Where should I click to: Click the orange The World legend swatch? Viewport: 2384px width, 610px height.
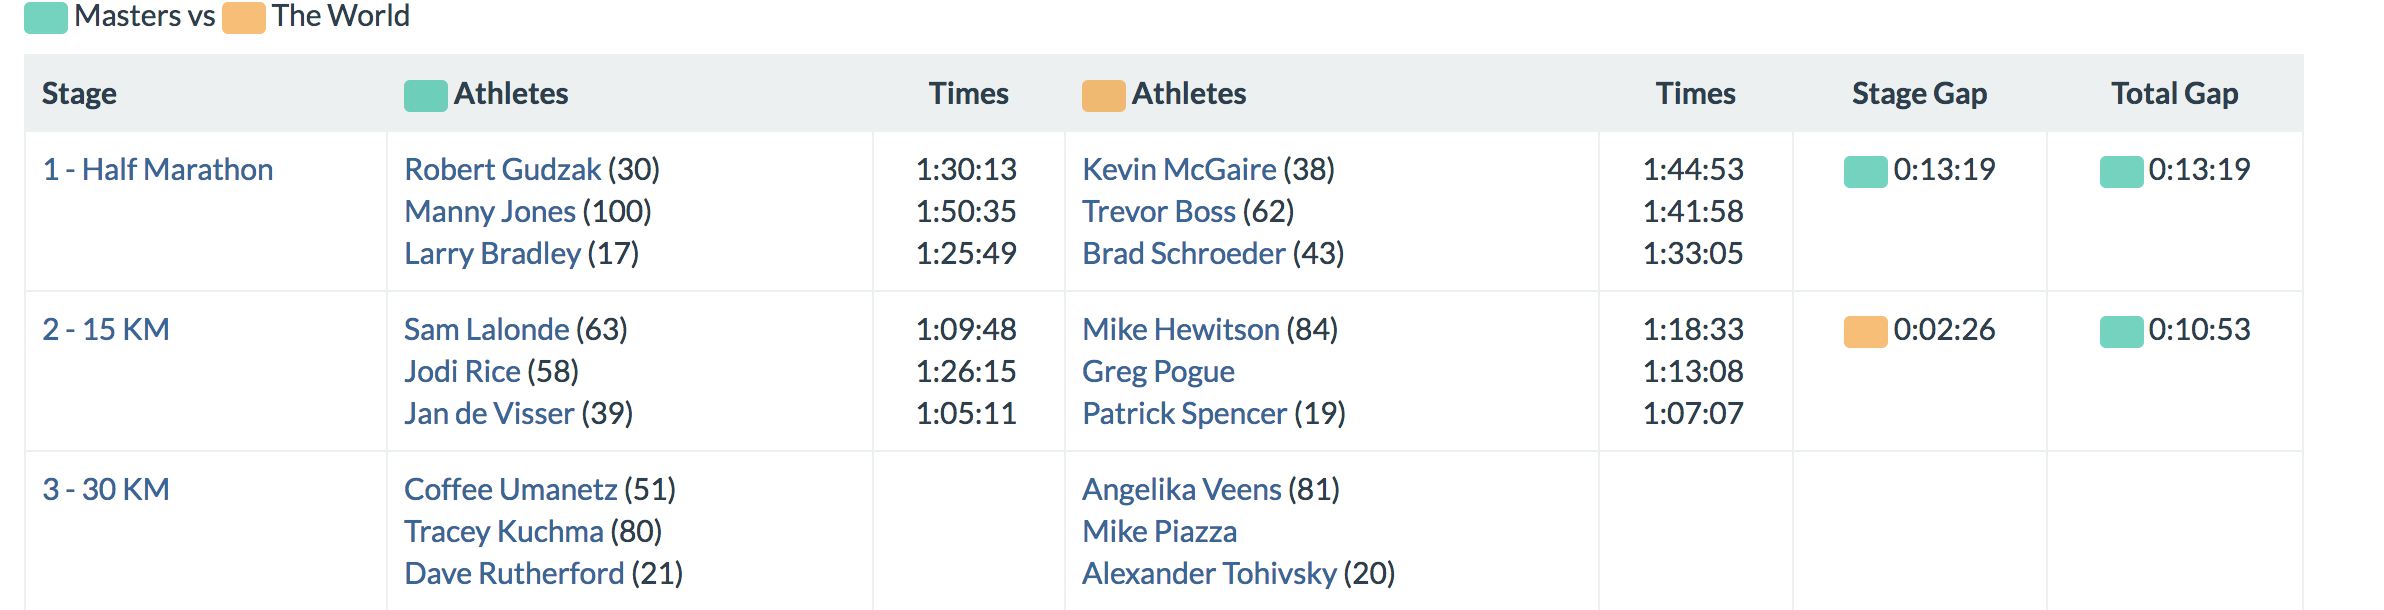(243, 18)
